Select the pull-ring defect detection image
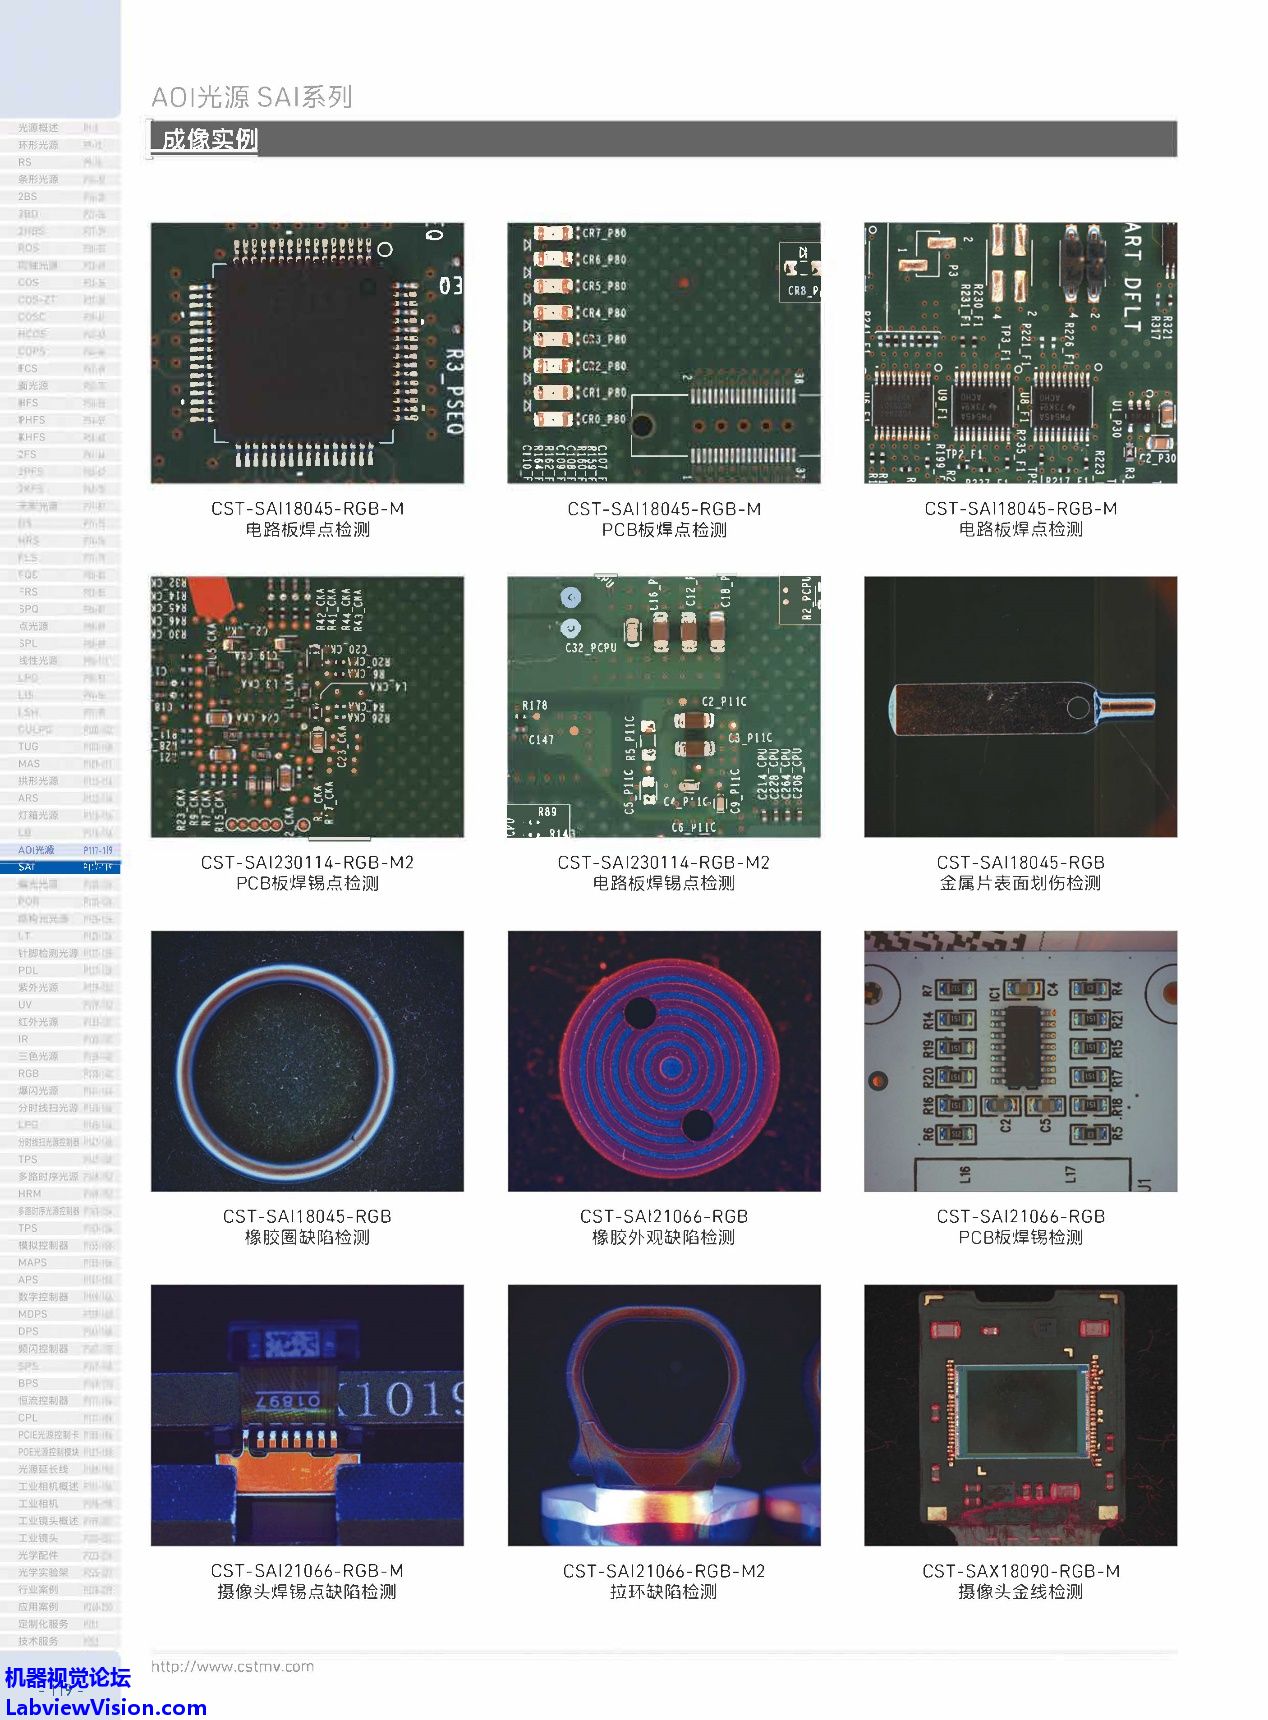This screenshot has height=1720, width=1268. (x=664, y=1415)
